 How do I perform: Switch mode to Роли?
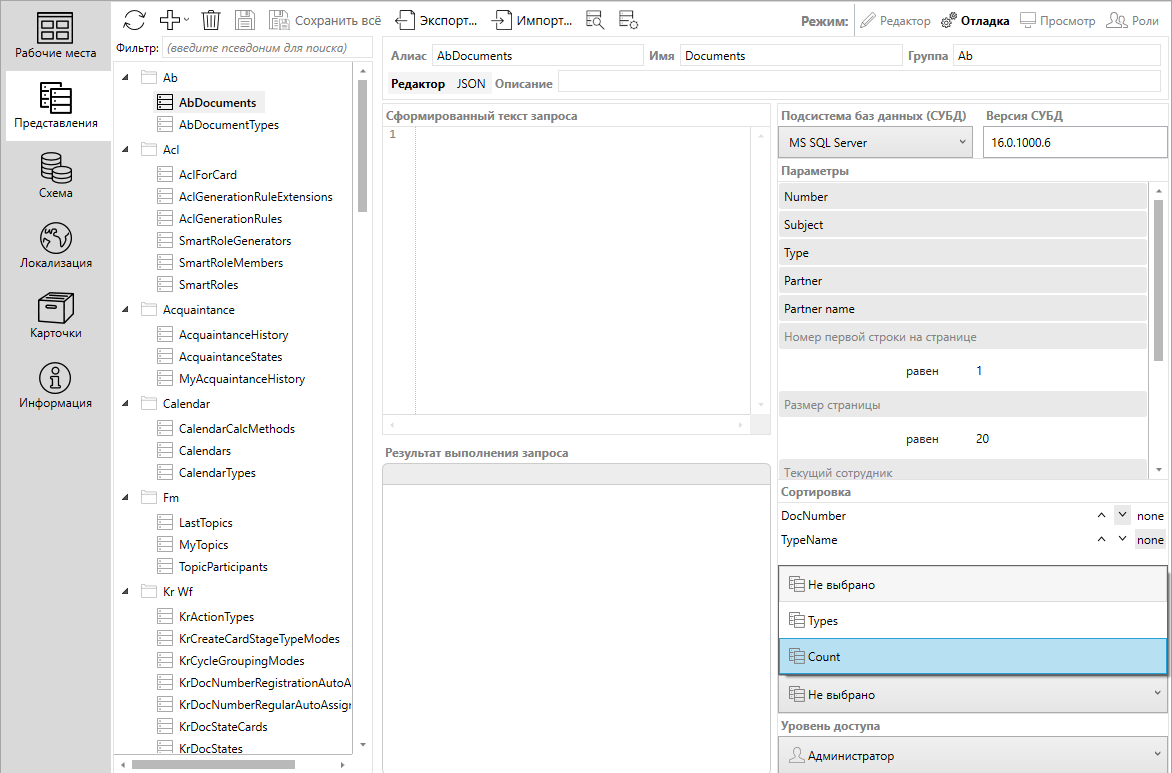pos(1132,21)
